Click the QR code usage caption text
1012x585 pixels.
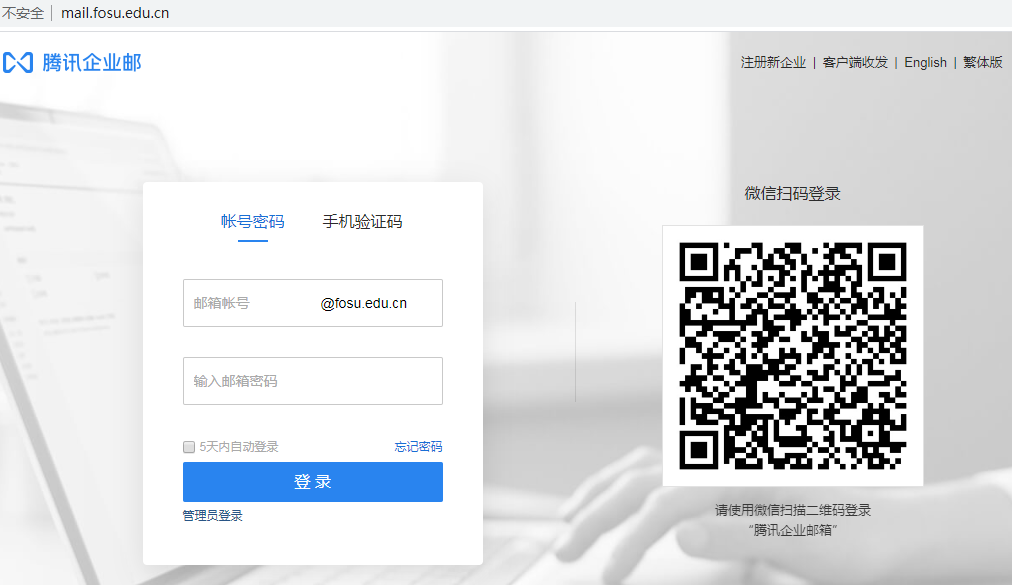coord(793,519)
